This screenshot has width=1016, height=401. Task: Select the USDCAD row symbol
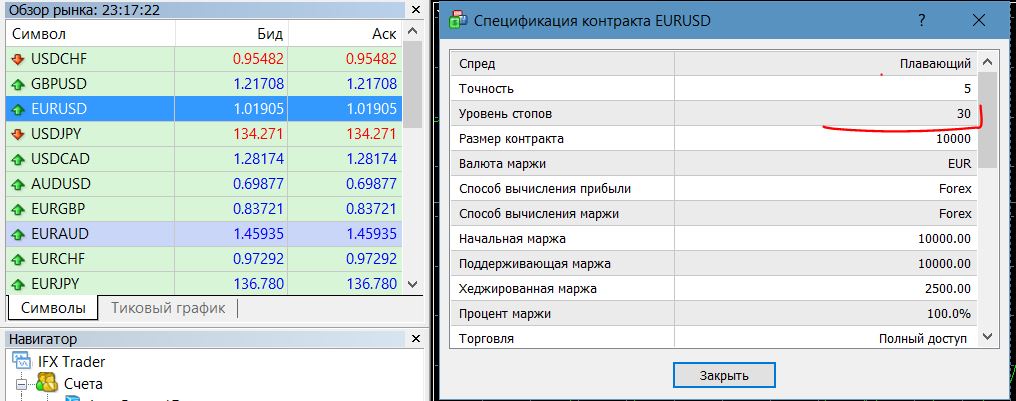pyautogui.click(x=60, y=159)
